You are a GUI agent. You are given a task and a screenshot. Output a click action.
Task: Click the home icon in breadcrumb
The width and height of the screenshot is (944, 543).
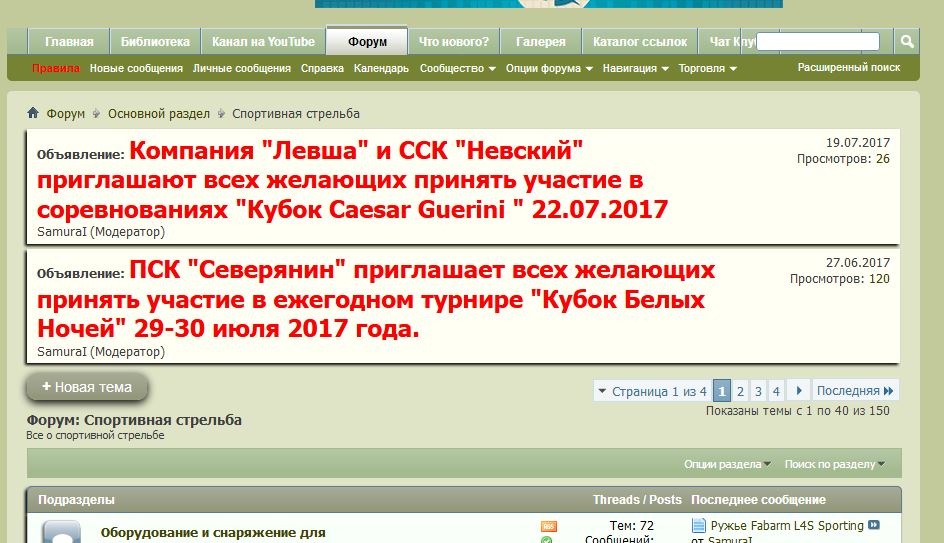[x=33, y=114]
